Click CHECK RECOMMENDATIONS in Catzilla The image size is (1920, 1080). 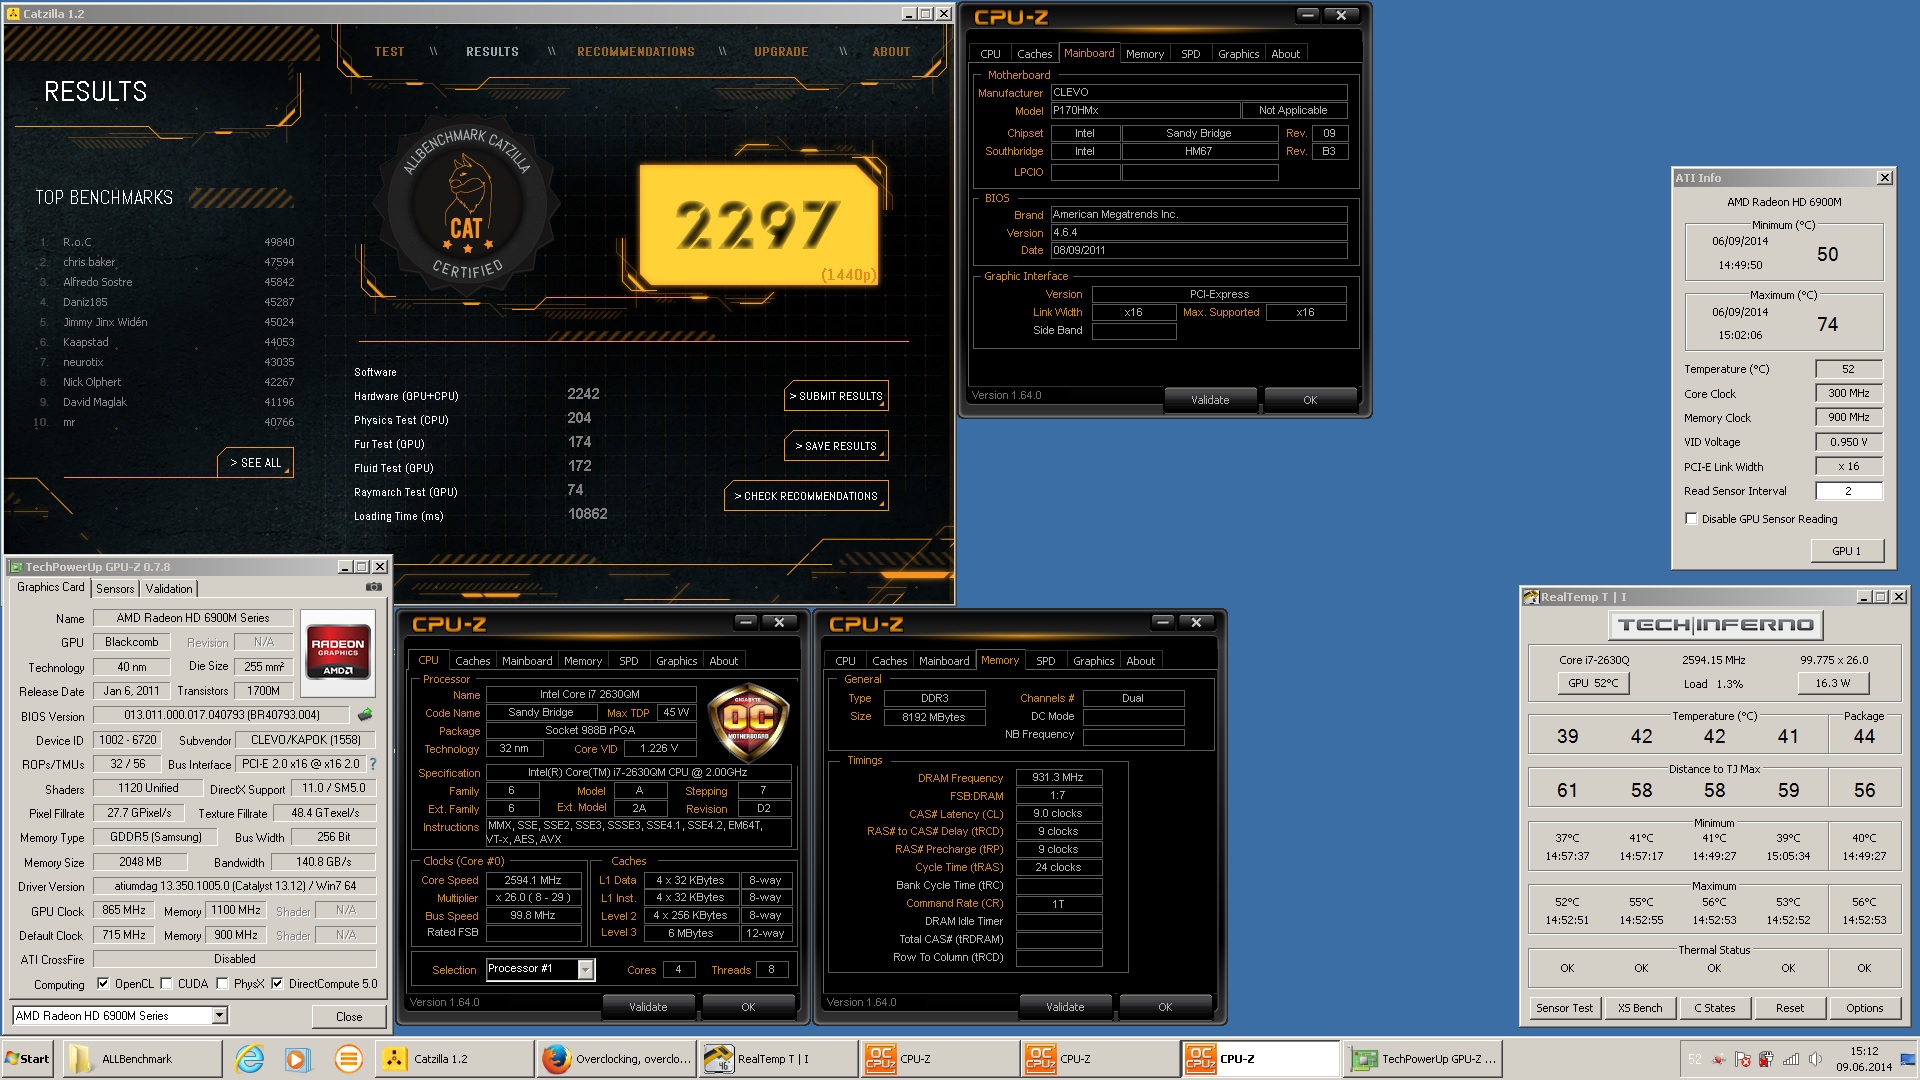pos(806,496)
